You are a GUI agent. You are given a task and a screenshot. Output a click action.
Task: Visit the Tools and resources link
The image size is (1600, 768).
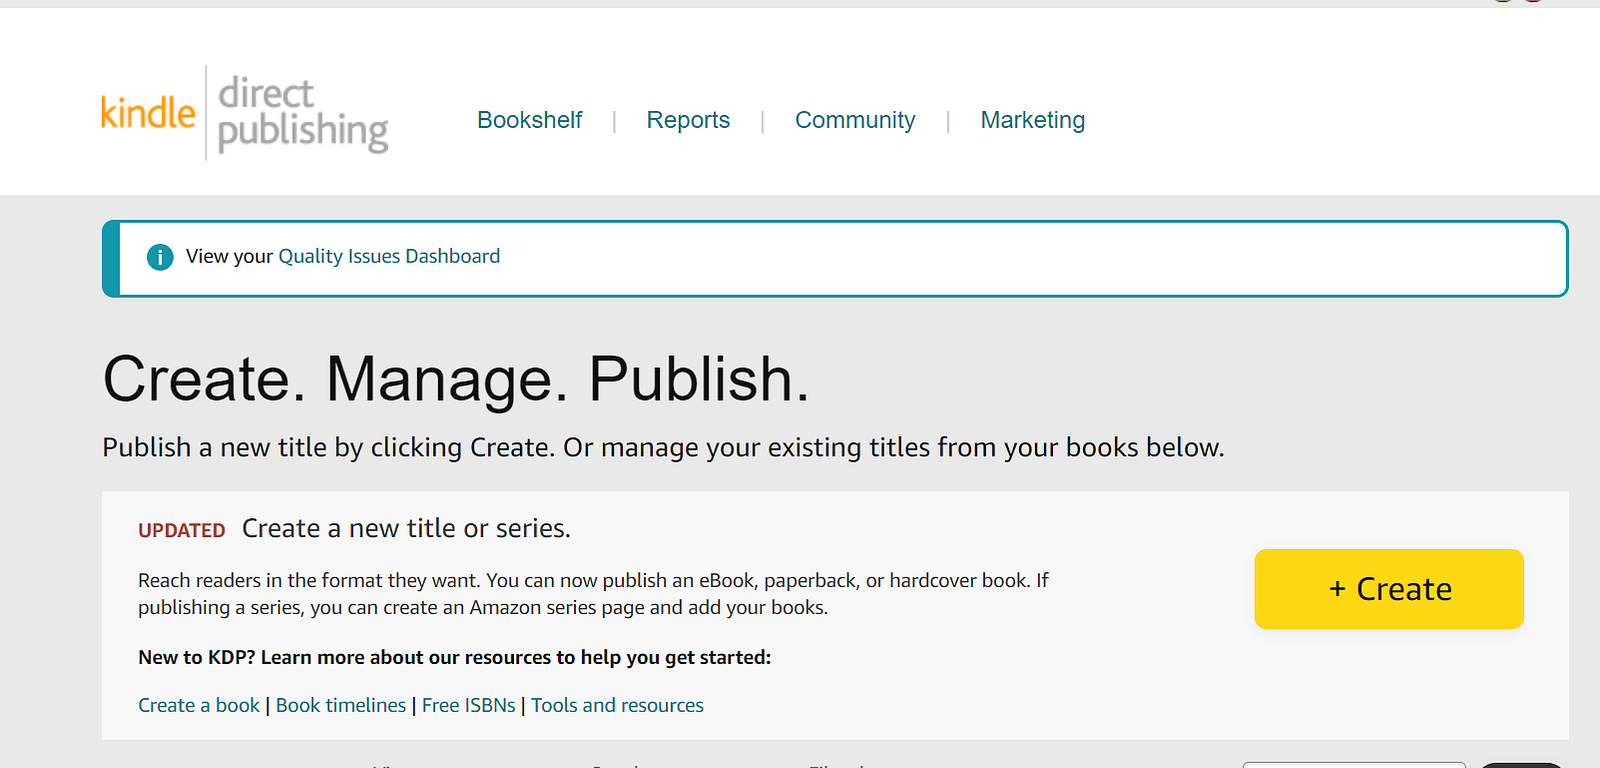coord(617,705)
